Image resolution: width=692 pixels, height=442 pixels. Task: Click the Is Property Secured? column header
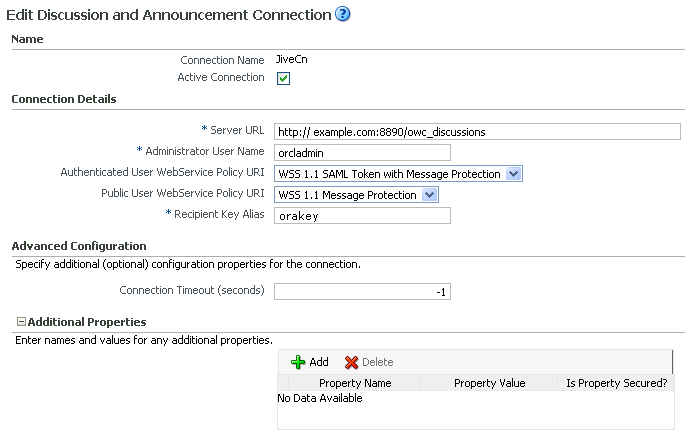click(616, 383)
